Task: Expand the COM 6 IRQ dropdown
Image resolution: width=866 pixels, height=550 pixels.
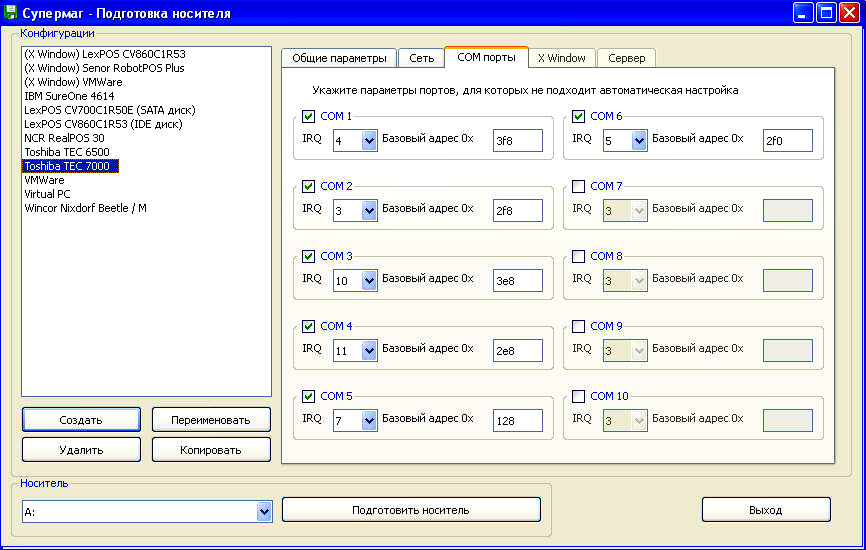Action: pyautogui.click(x=638, y=141)
